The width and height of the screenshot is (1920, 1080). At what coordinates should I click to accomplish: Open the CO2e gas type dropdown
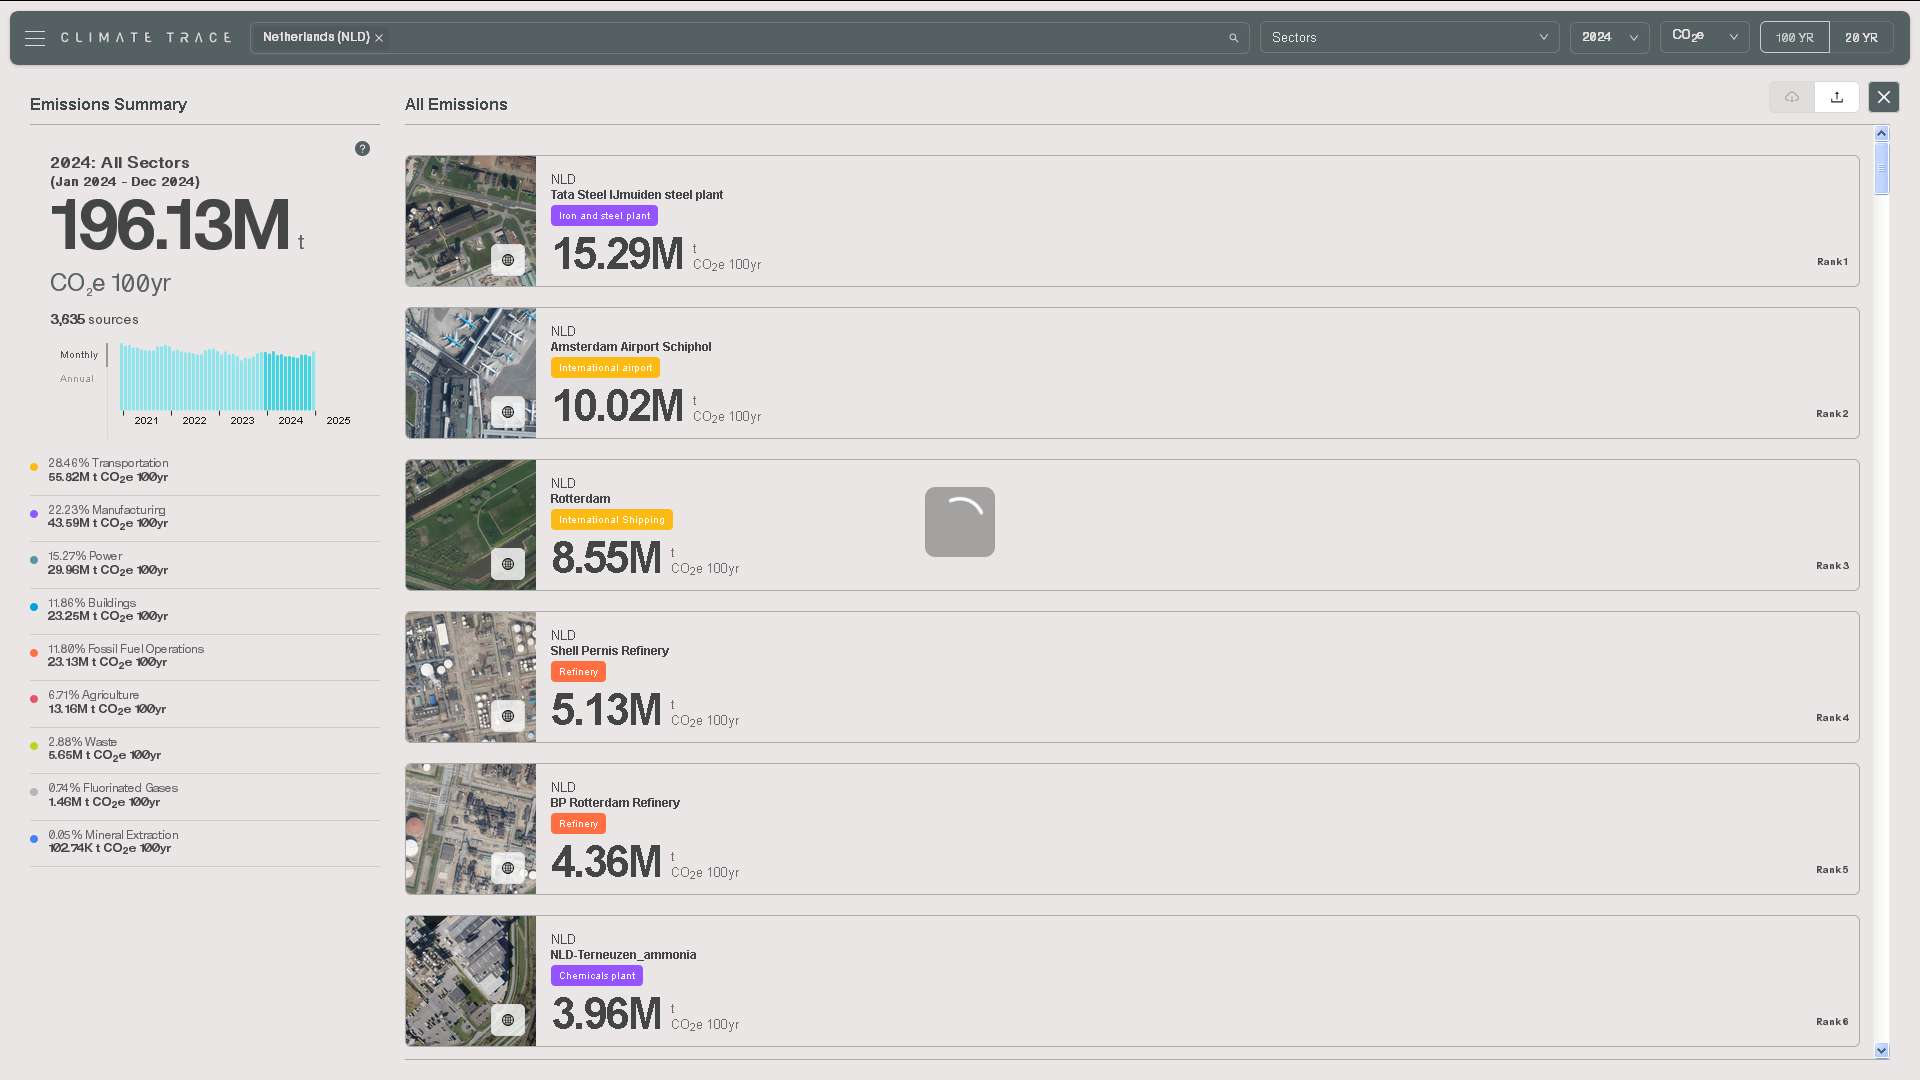(1704, 38)
